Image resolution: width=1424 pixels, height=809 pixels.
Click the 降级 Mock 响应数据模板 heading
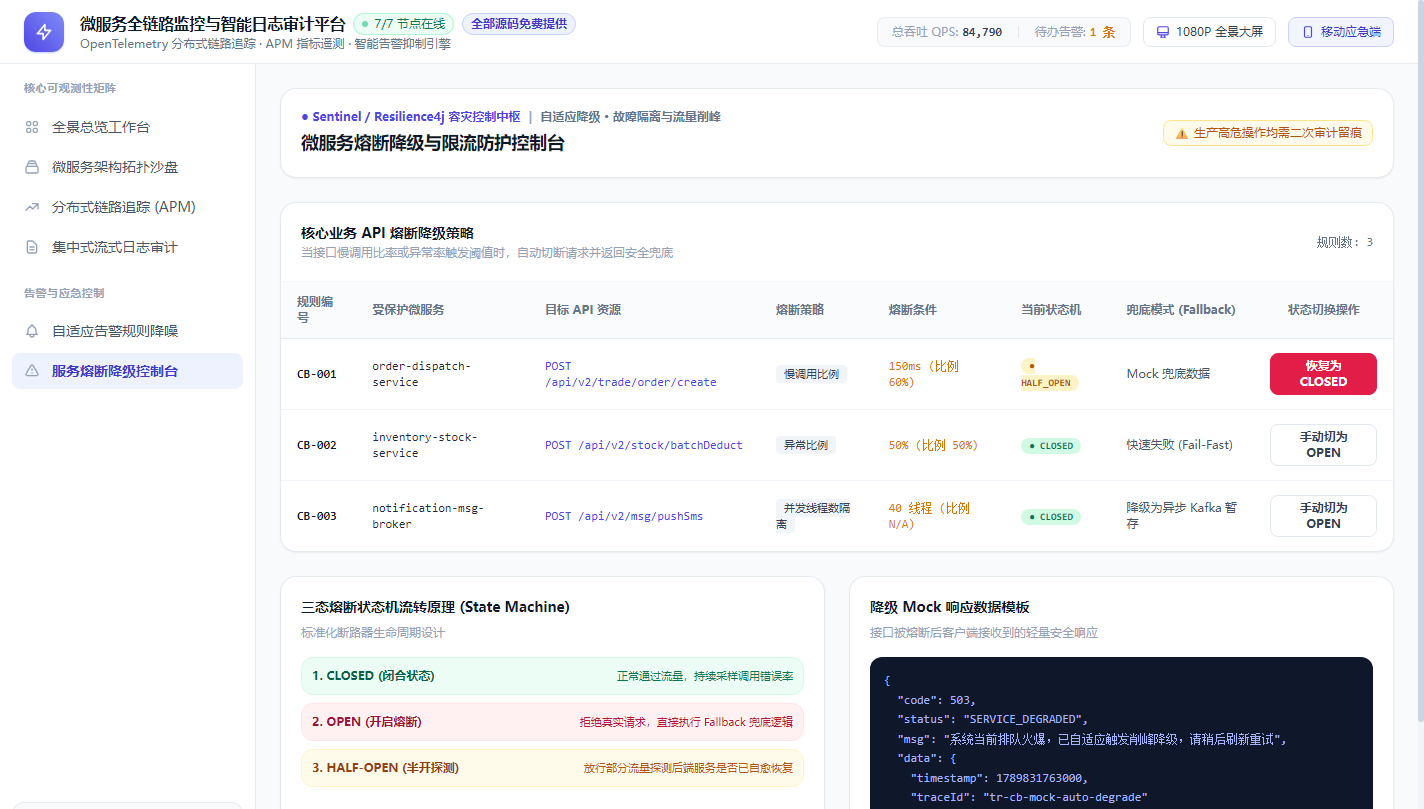[950, 607]
